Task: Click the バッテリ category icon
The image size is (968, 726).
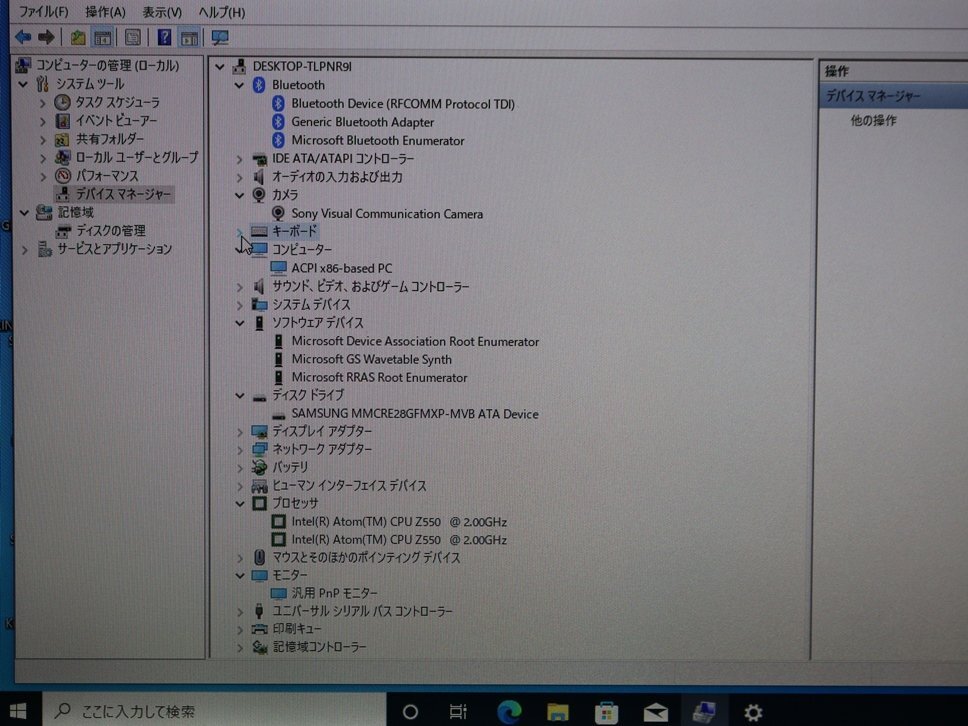Action: pos(259,467)
